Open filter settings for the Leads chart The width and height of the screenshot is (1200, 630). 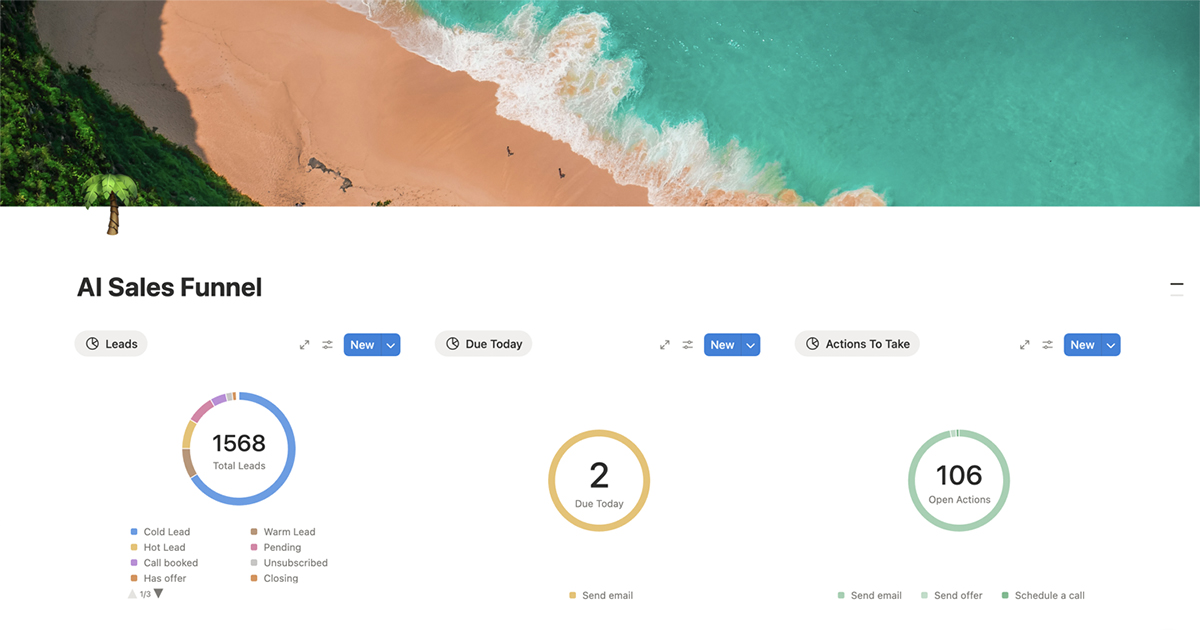pyautogui.click(x=327, y=345)
